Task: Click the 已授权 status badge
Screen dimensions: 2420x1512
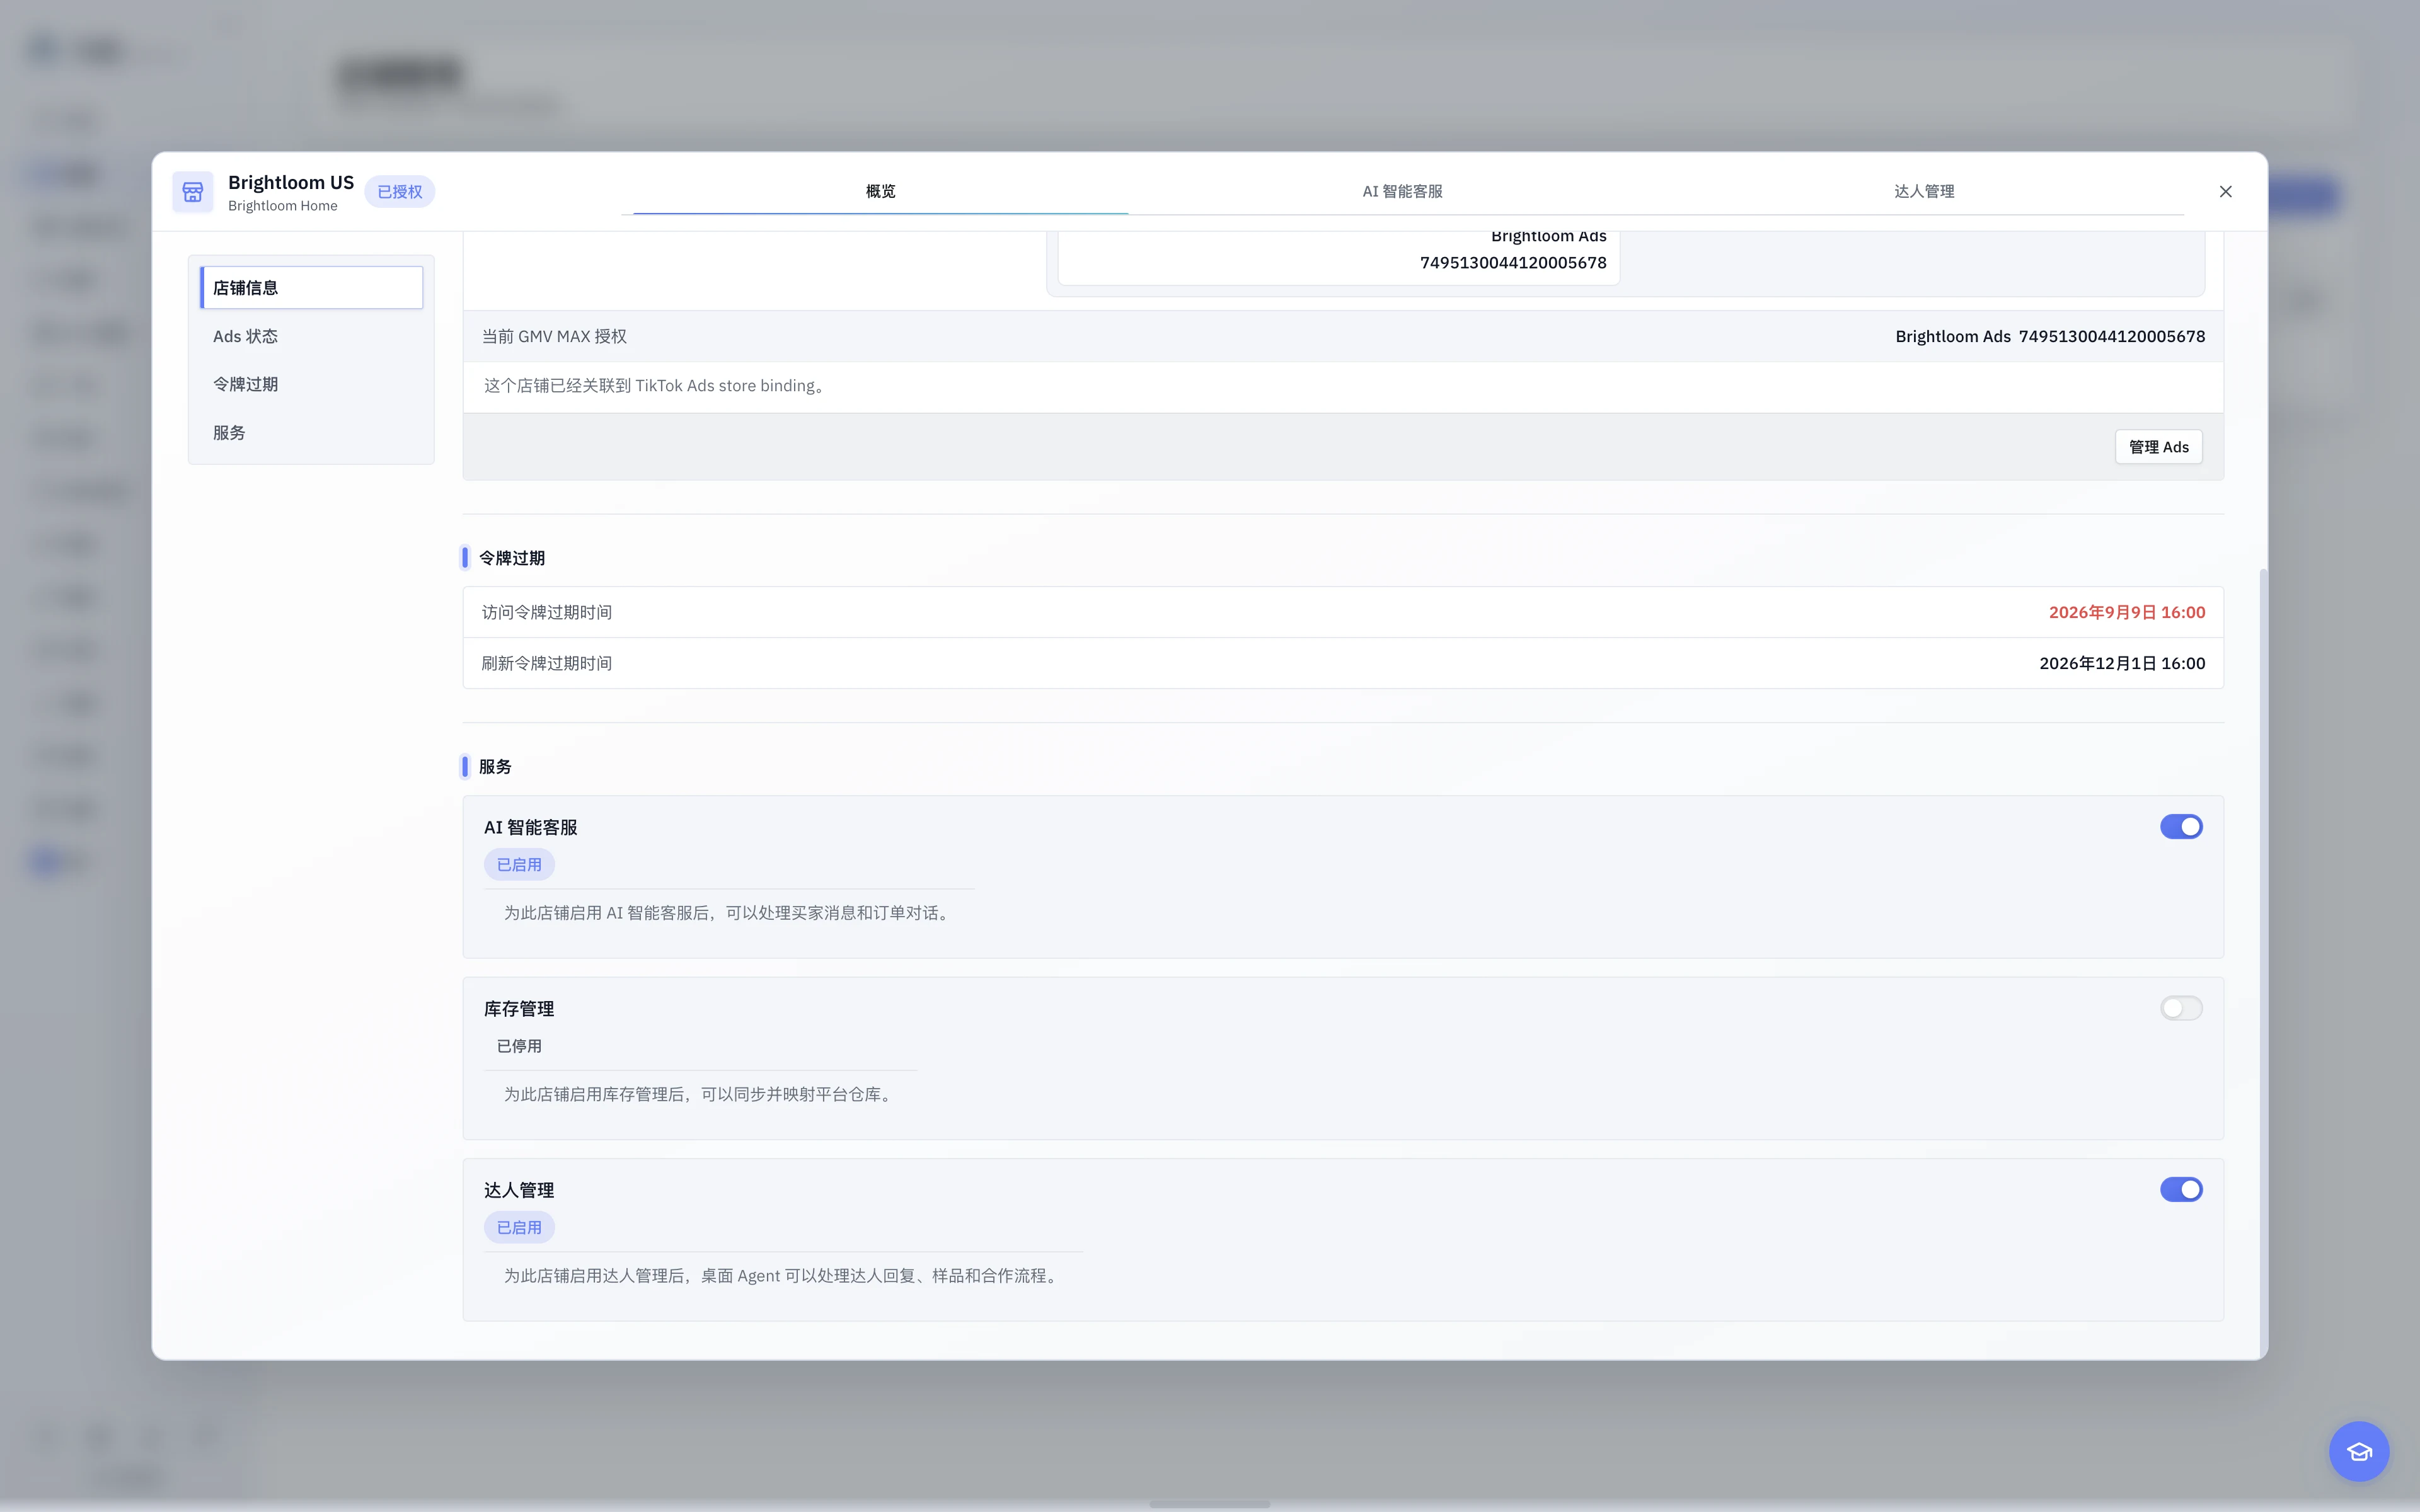Action: [399, 192]
